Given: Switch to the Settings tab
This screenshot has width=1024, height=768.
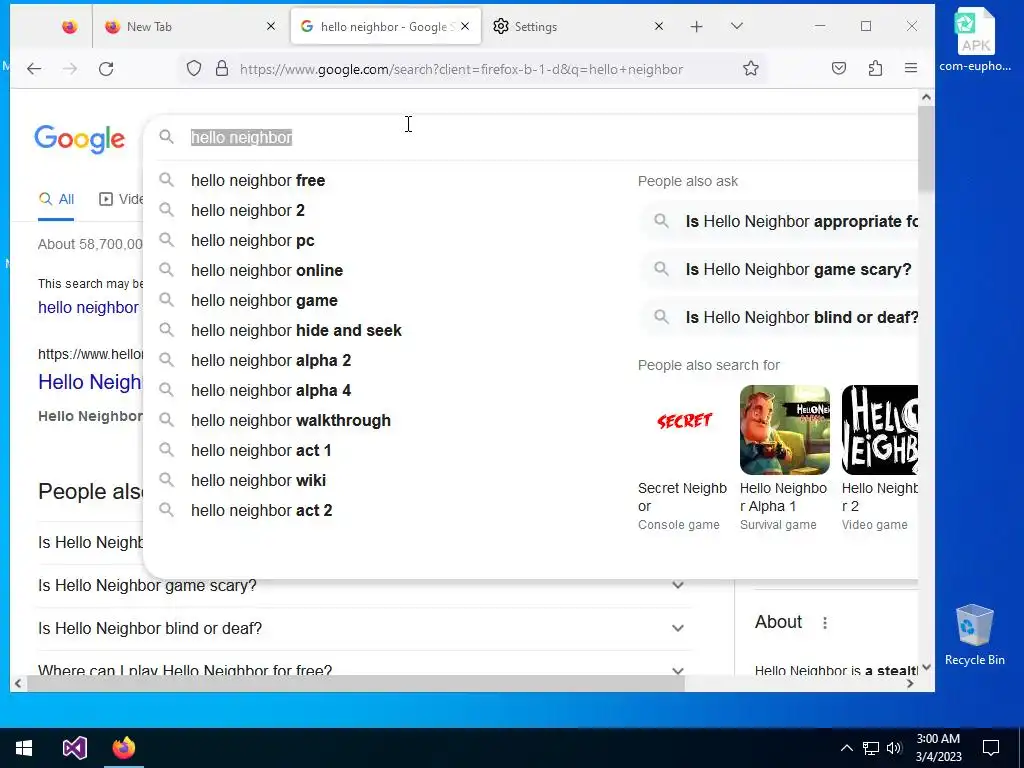Looking at the screenshot, I should tap(579, 27).
